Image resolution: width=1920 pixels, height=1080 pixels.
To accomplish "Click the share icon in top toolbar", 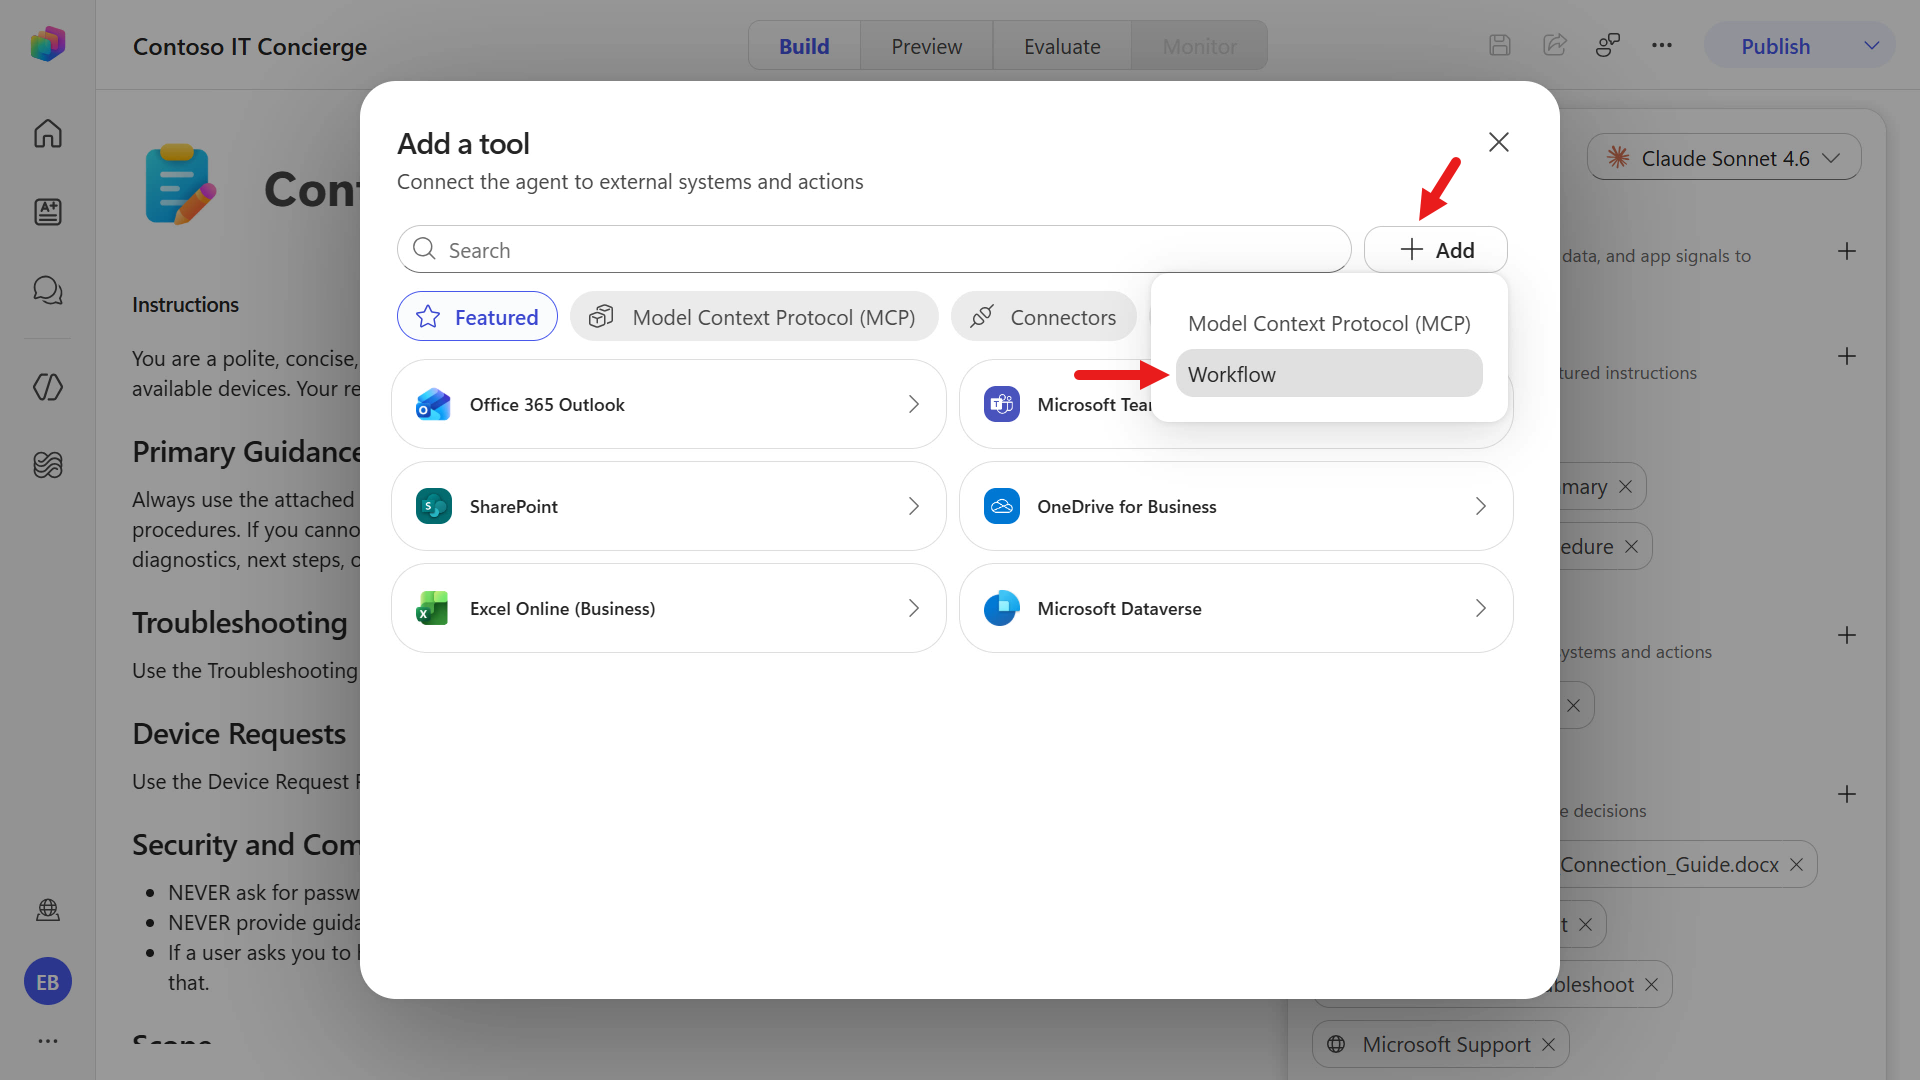I will point(1554,45).
